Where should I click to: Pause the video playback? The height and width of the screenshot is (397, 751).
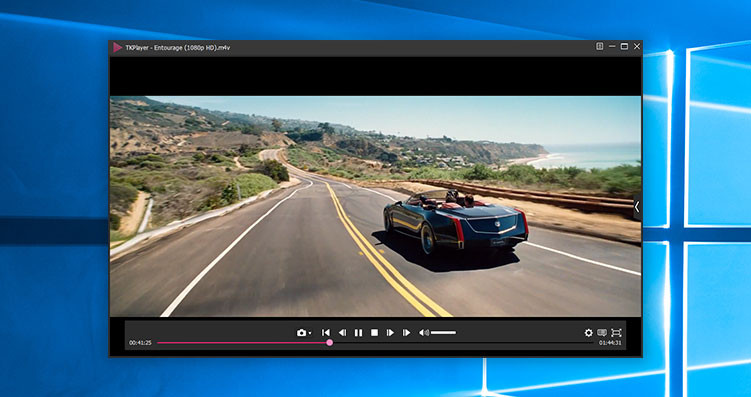coord(358,332)
